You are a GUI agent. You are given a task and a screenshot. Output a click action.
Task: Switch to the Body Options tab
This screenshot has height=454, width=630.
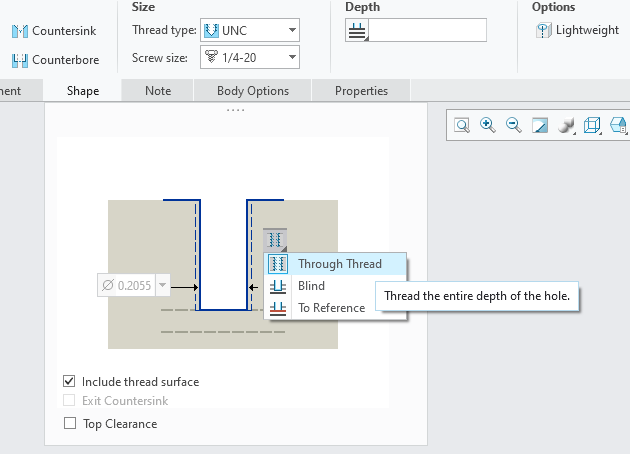coord(253,91)
